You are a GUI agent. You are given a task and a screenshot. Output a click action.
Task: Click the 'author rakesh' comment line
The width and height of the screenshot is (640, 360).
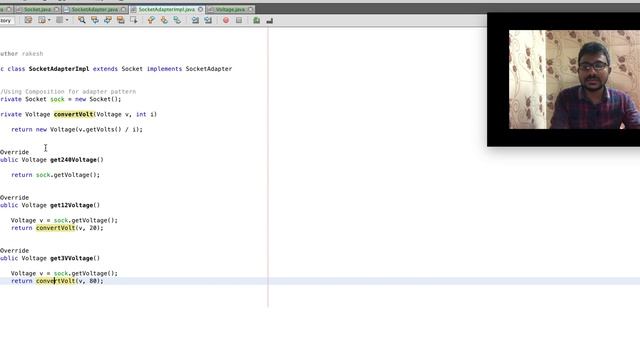coord(21,54)
